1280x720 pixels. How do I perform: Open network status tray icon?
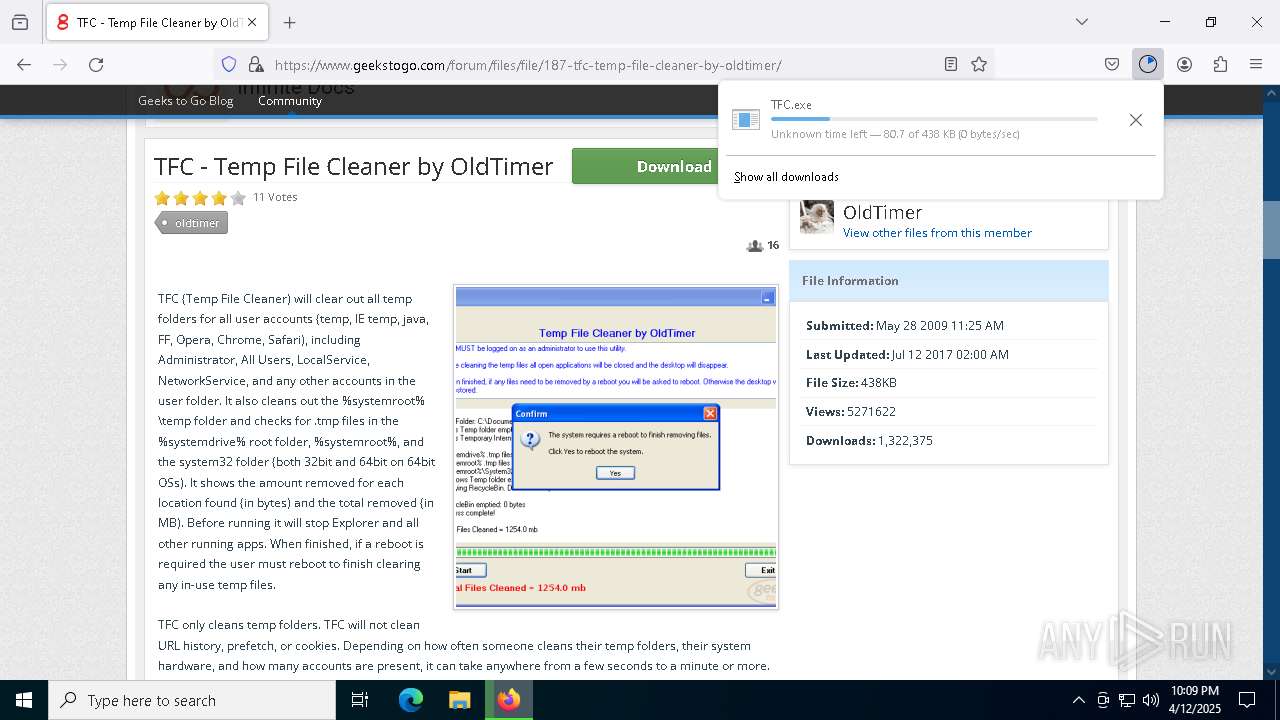coord(1127,700)
